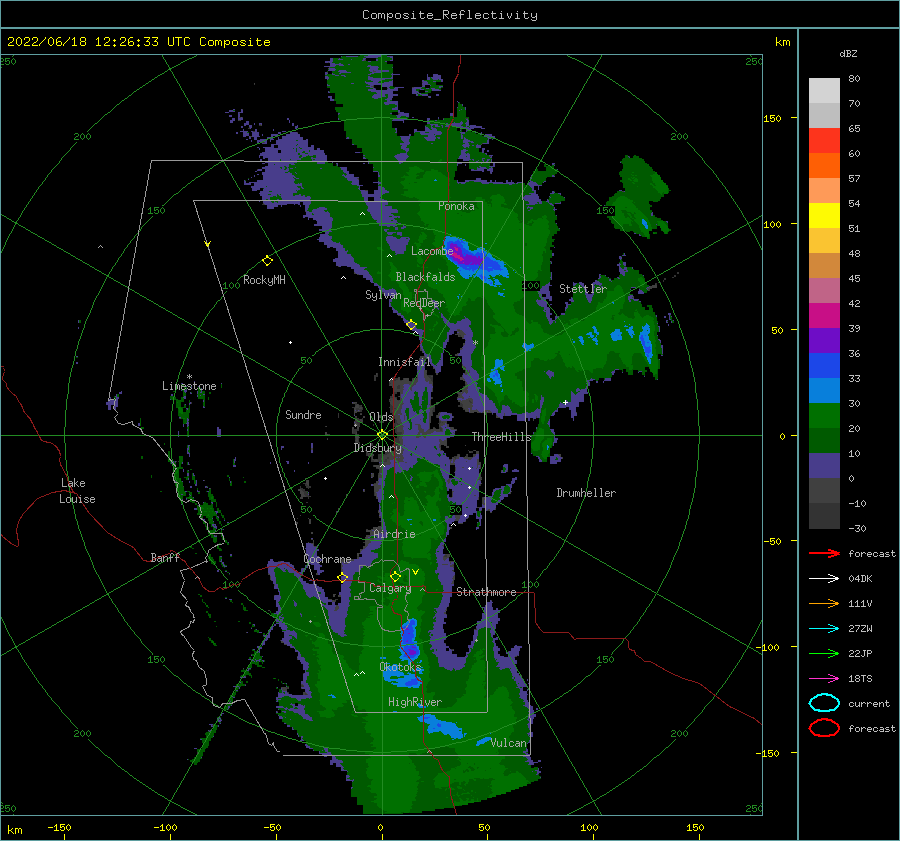Click the Innisfail label
900x841 pixels.
(x=405, y=362)
